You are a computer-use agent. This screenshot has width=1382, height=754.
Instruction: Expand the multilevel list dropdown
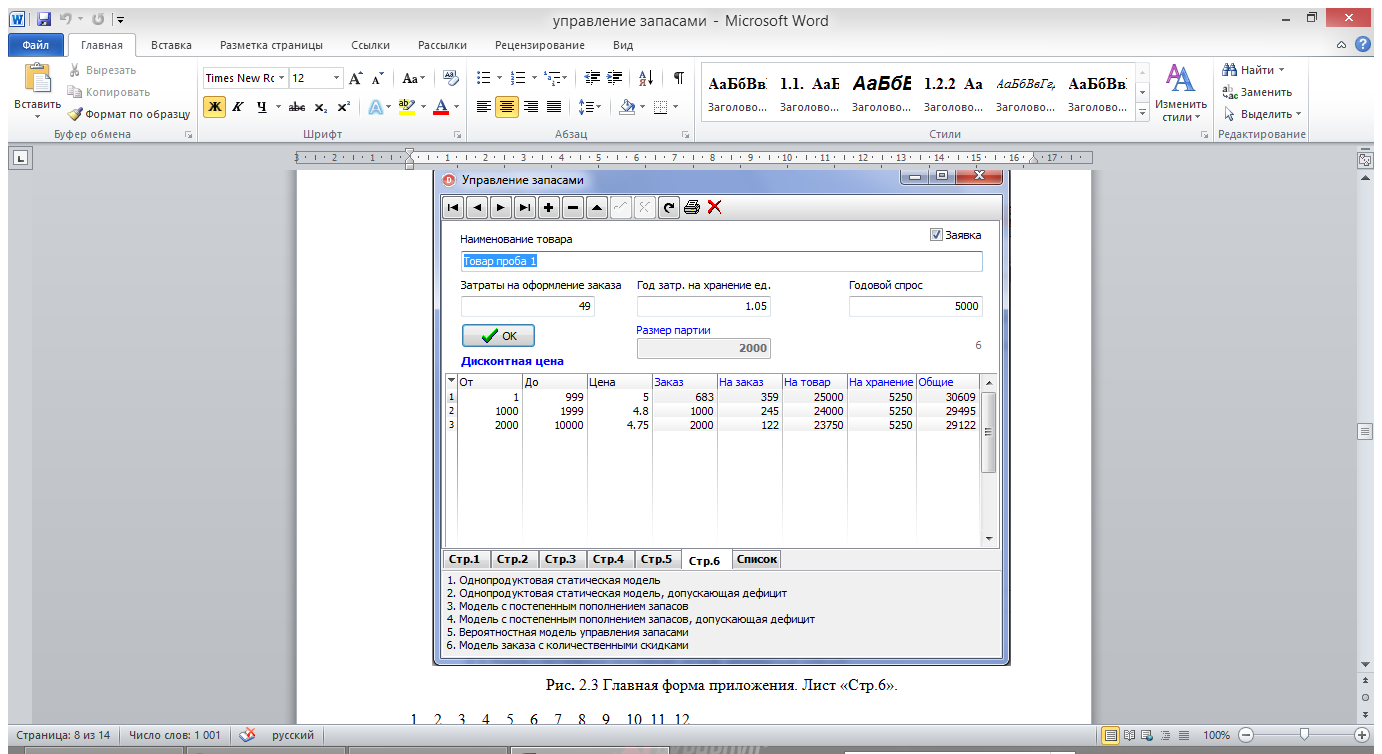563,78
